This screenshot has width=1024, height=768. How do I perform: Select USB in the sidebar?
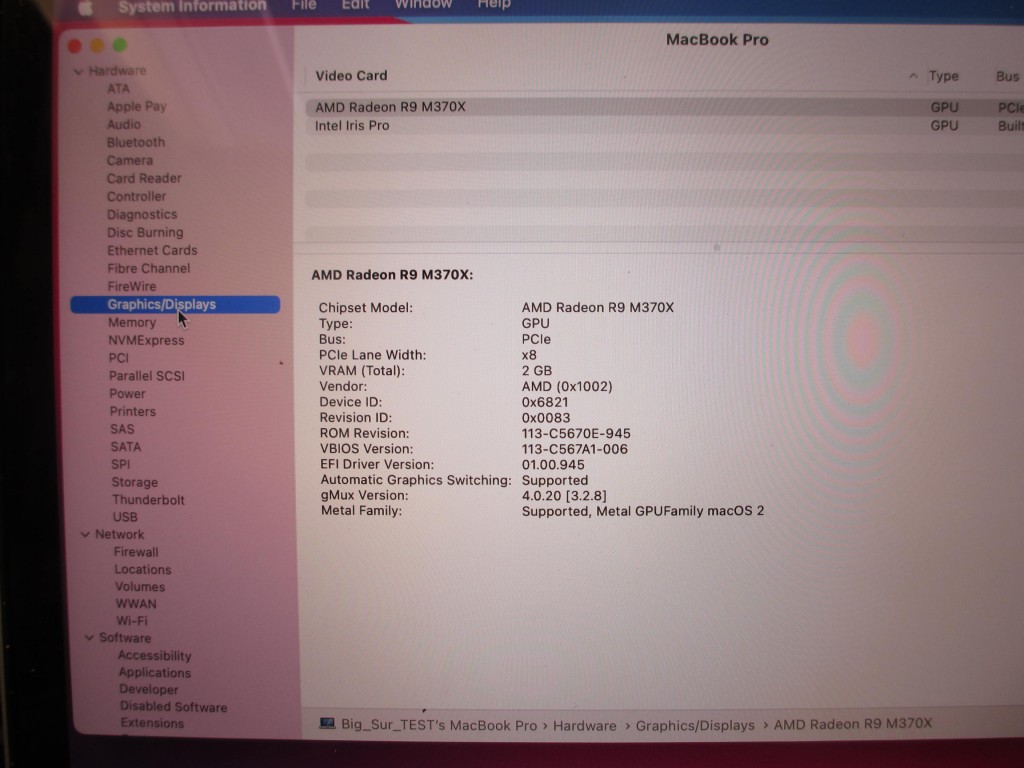[x=125, y=517]
